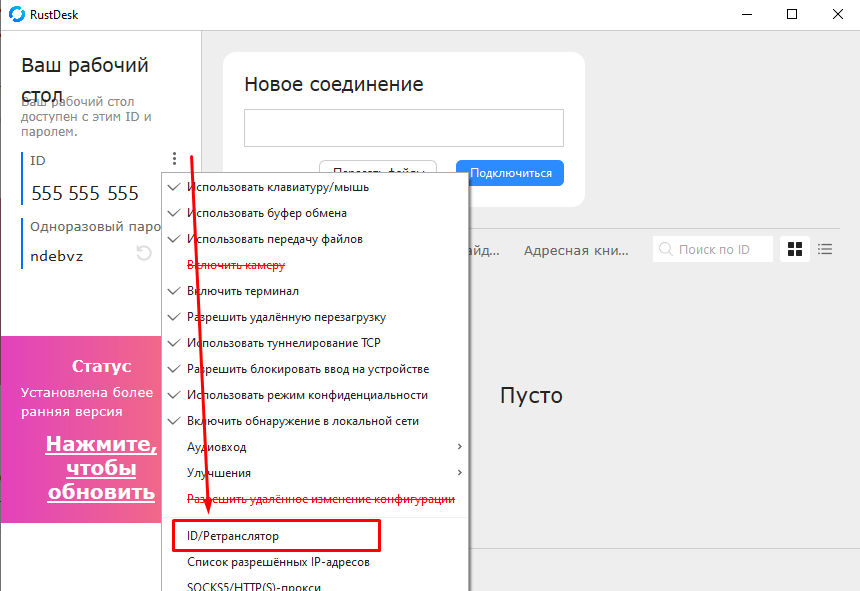
Task: Enable 'Включить камеру' option
Action: 315,265
